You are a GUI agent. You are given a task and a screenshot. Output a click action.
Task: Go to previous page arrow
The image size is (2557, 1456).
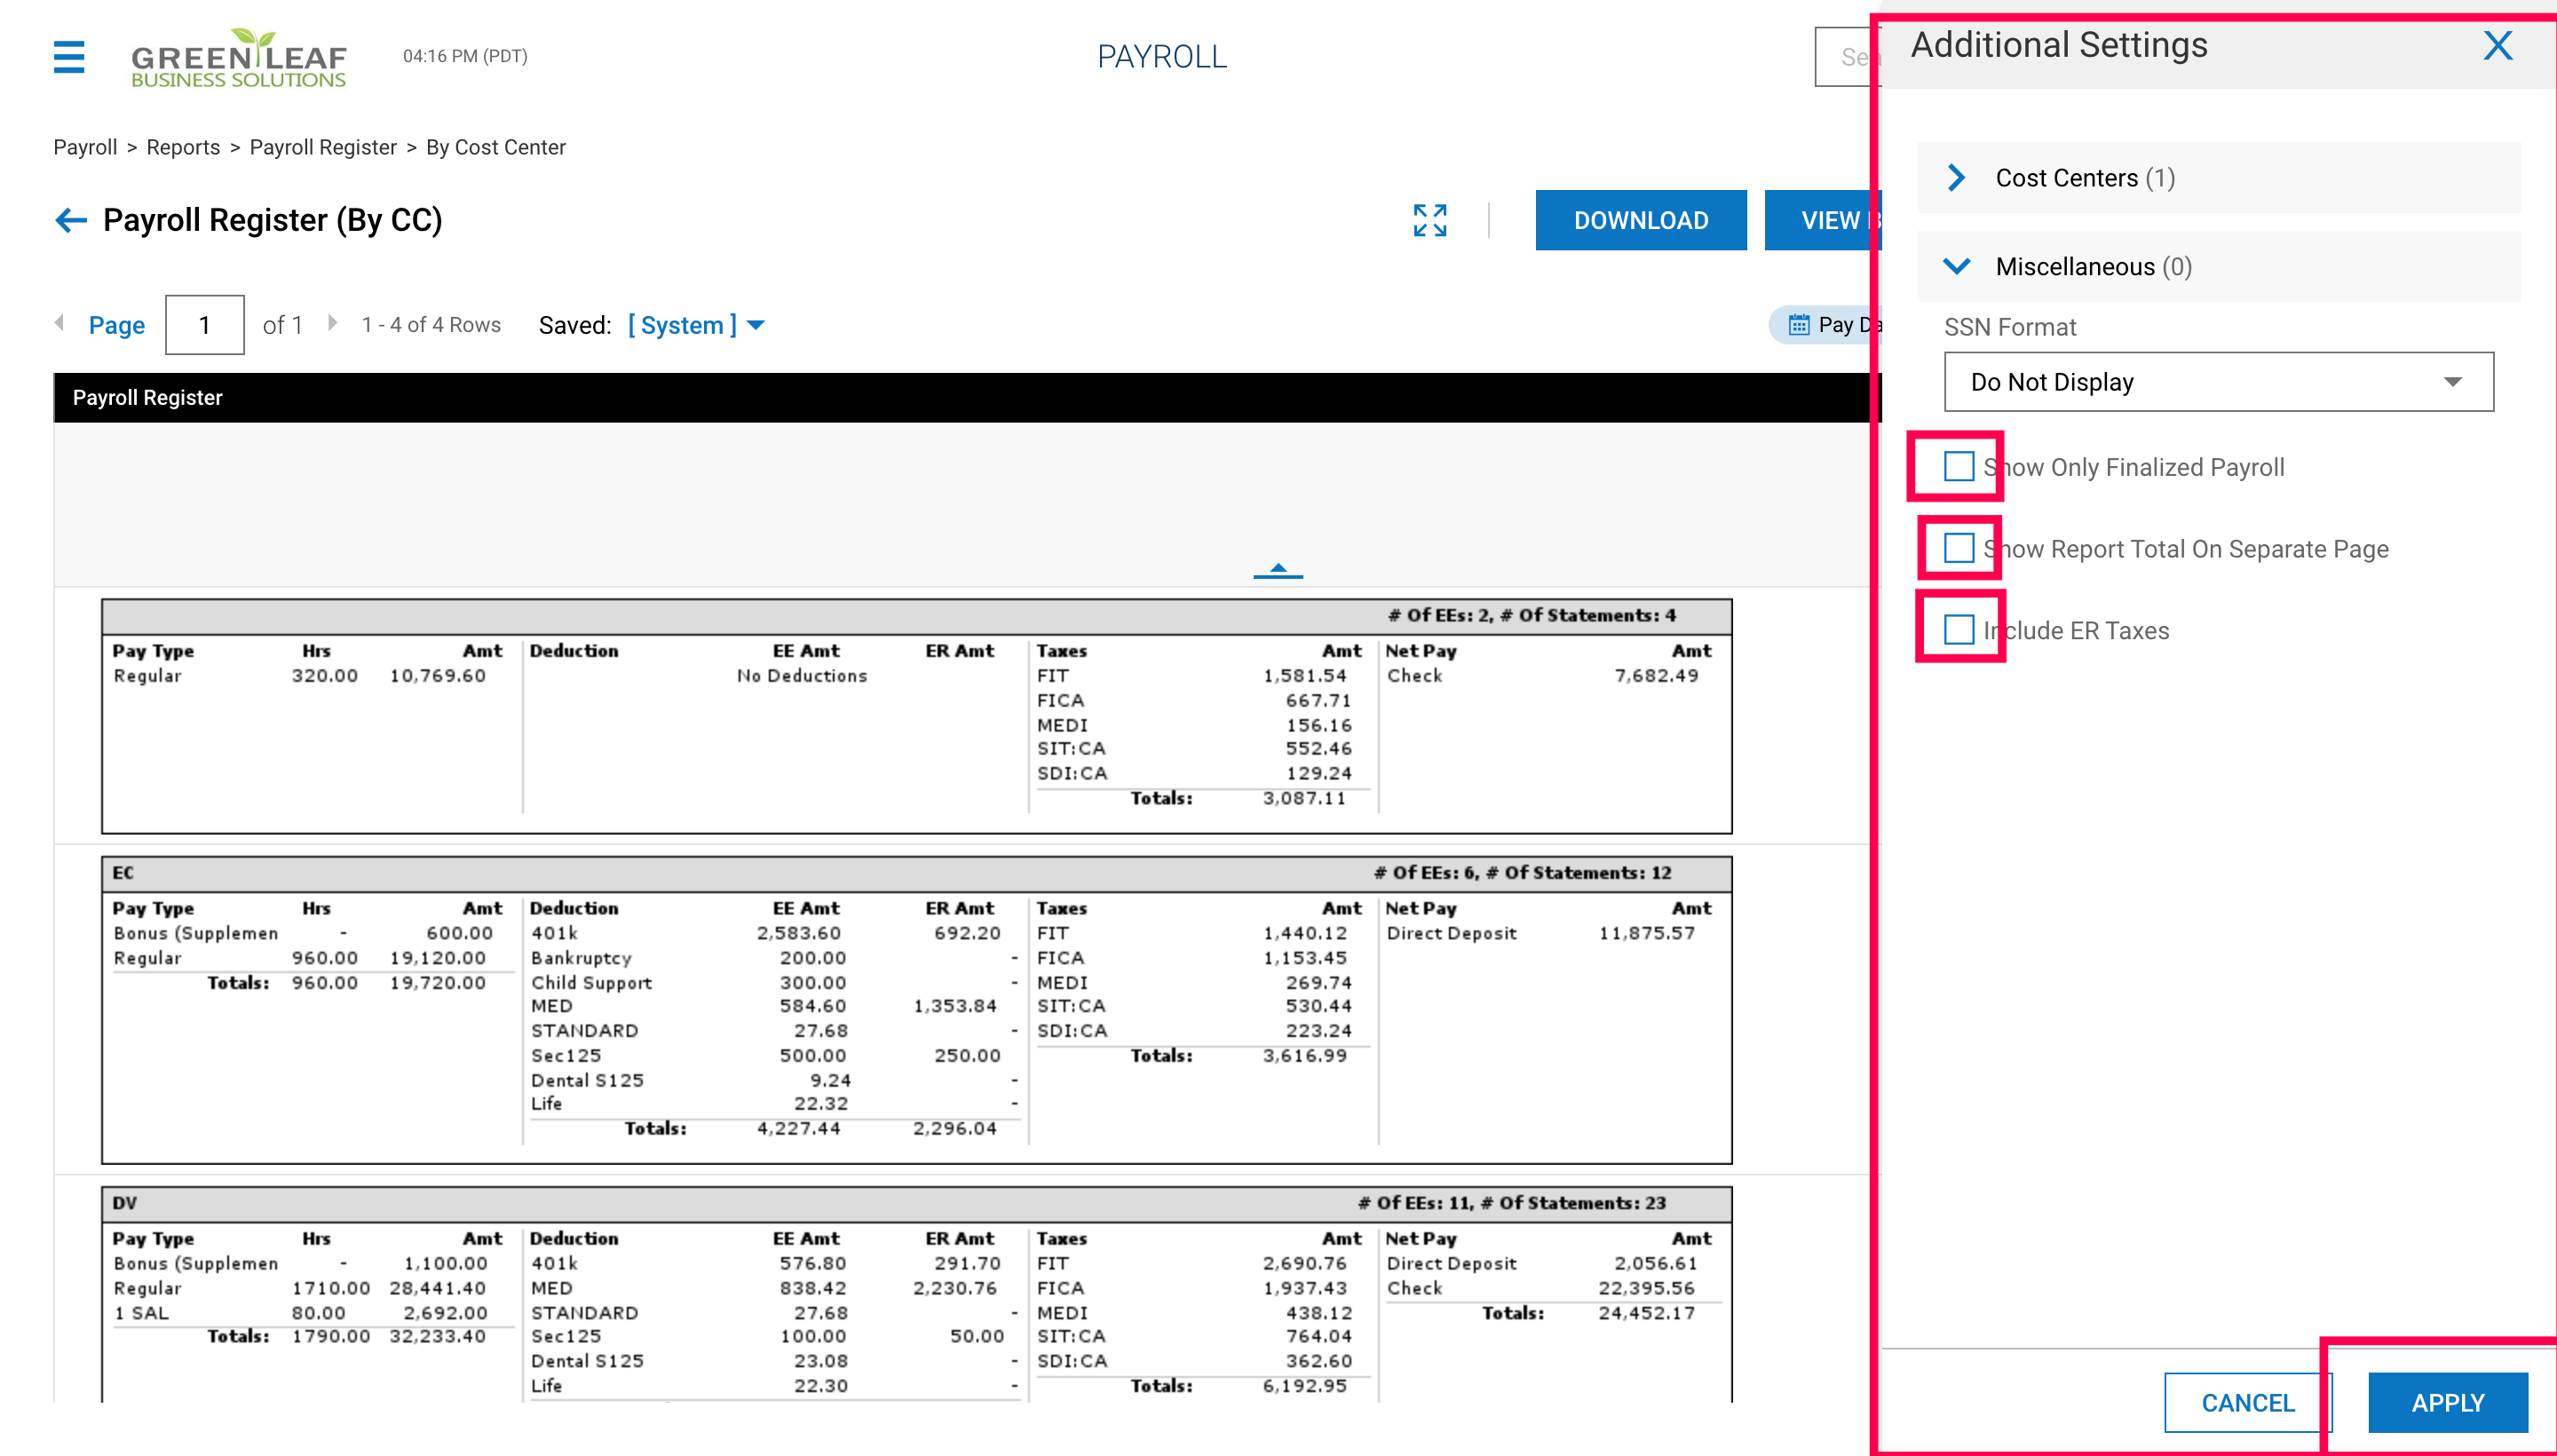pyautogui.click(x=60, y=323)
